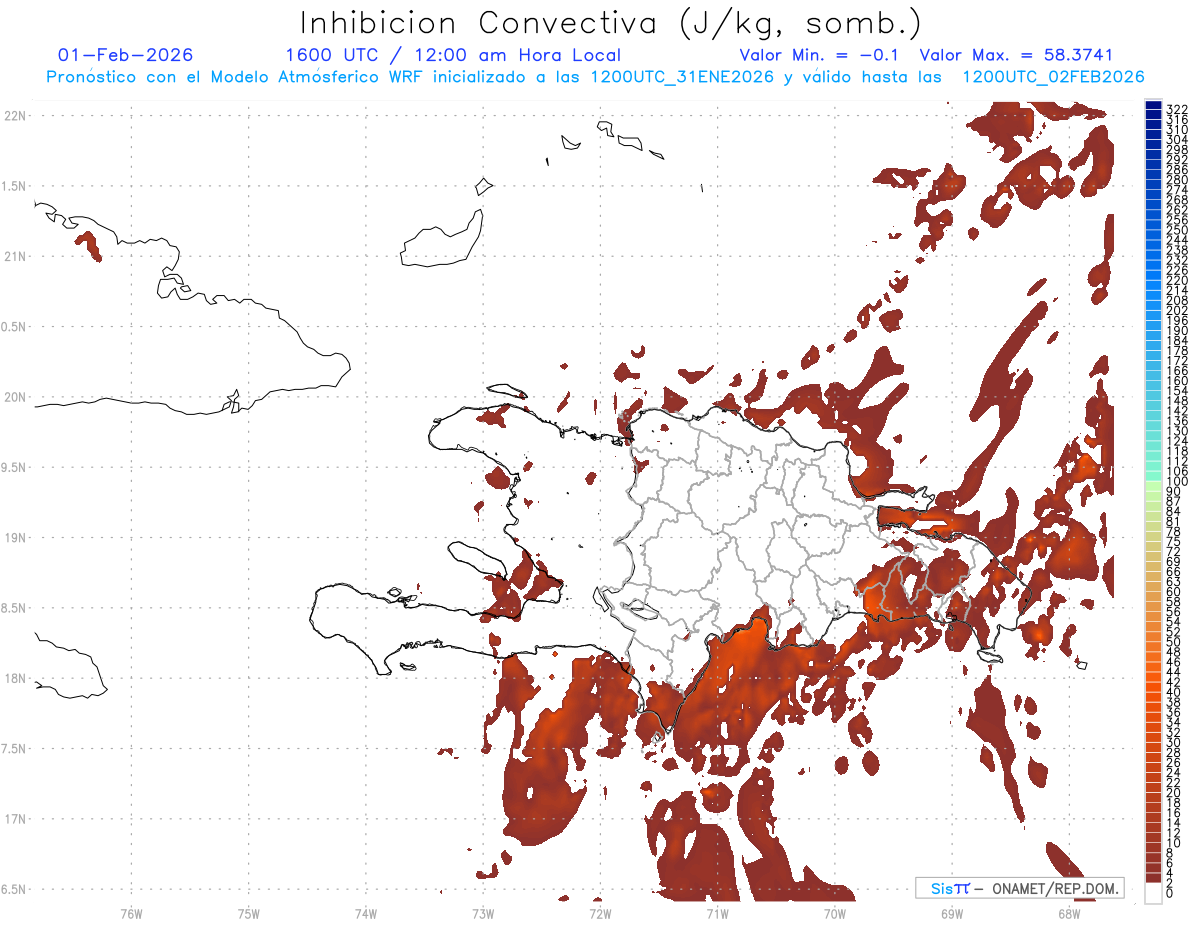Click the "Valor Max. = 58.3741" readout
Image resolution: width=1200 pixels, height=927 pixels.
click(x=1016, y=55)
